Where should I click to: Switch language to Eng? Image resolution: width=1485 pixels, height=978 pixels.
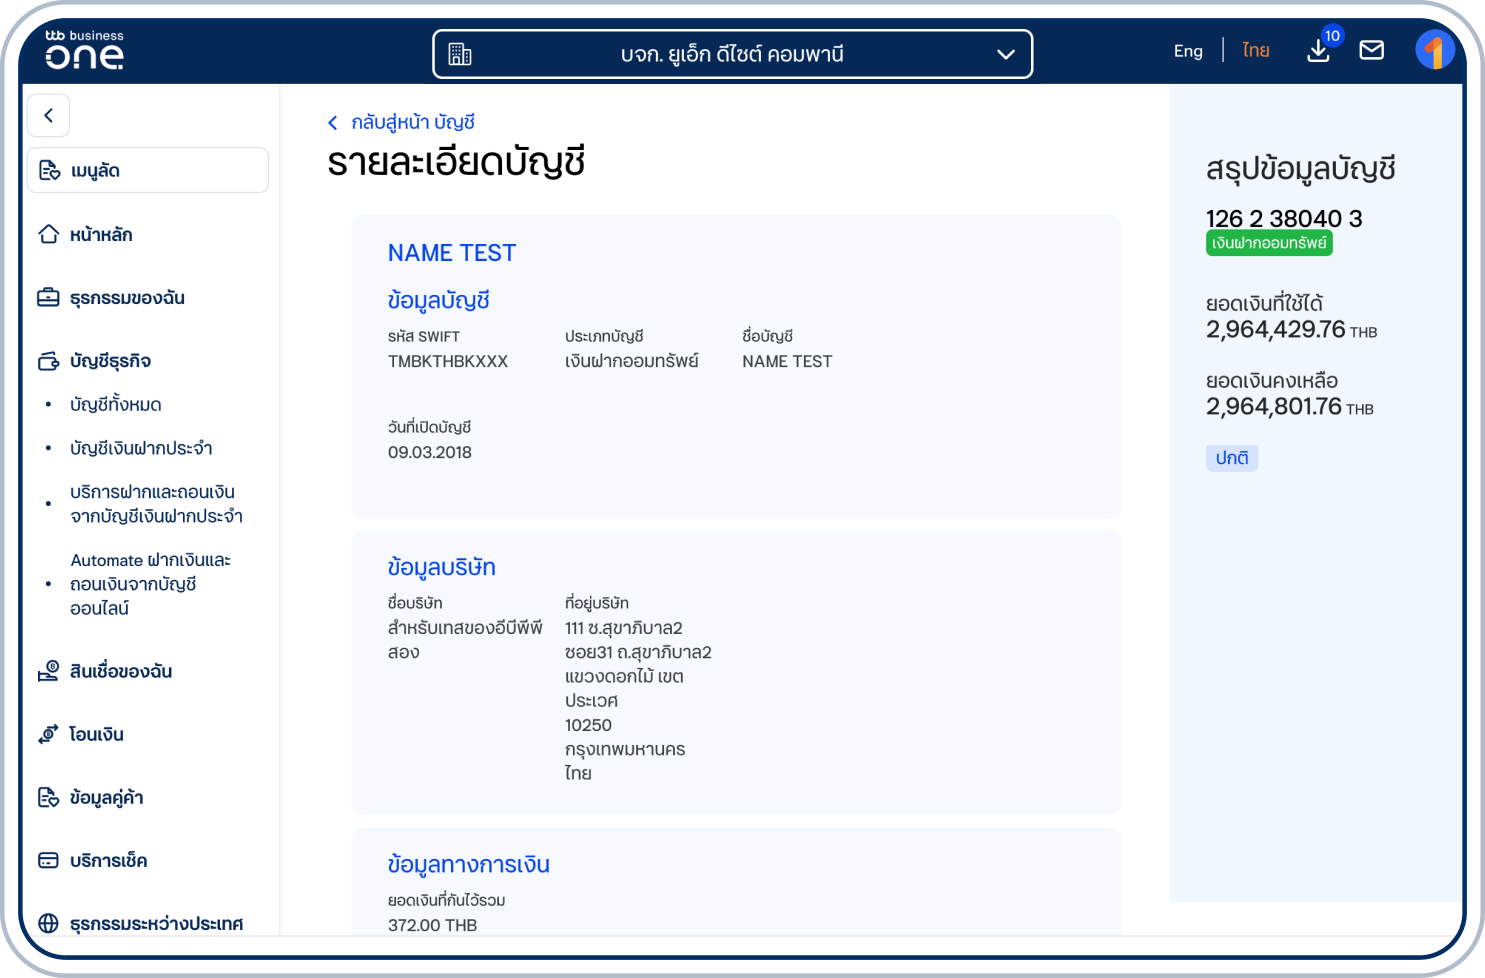coord(1188,50)
